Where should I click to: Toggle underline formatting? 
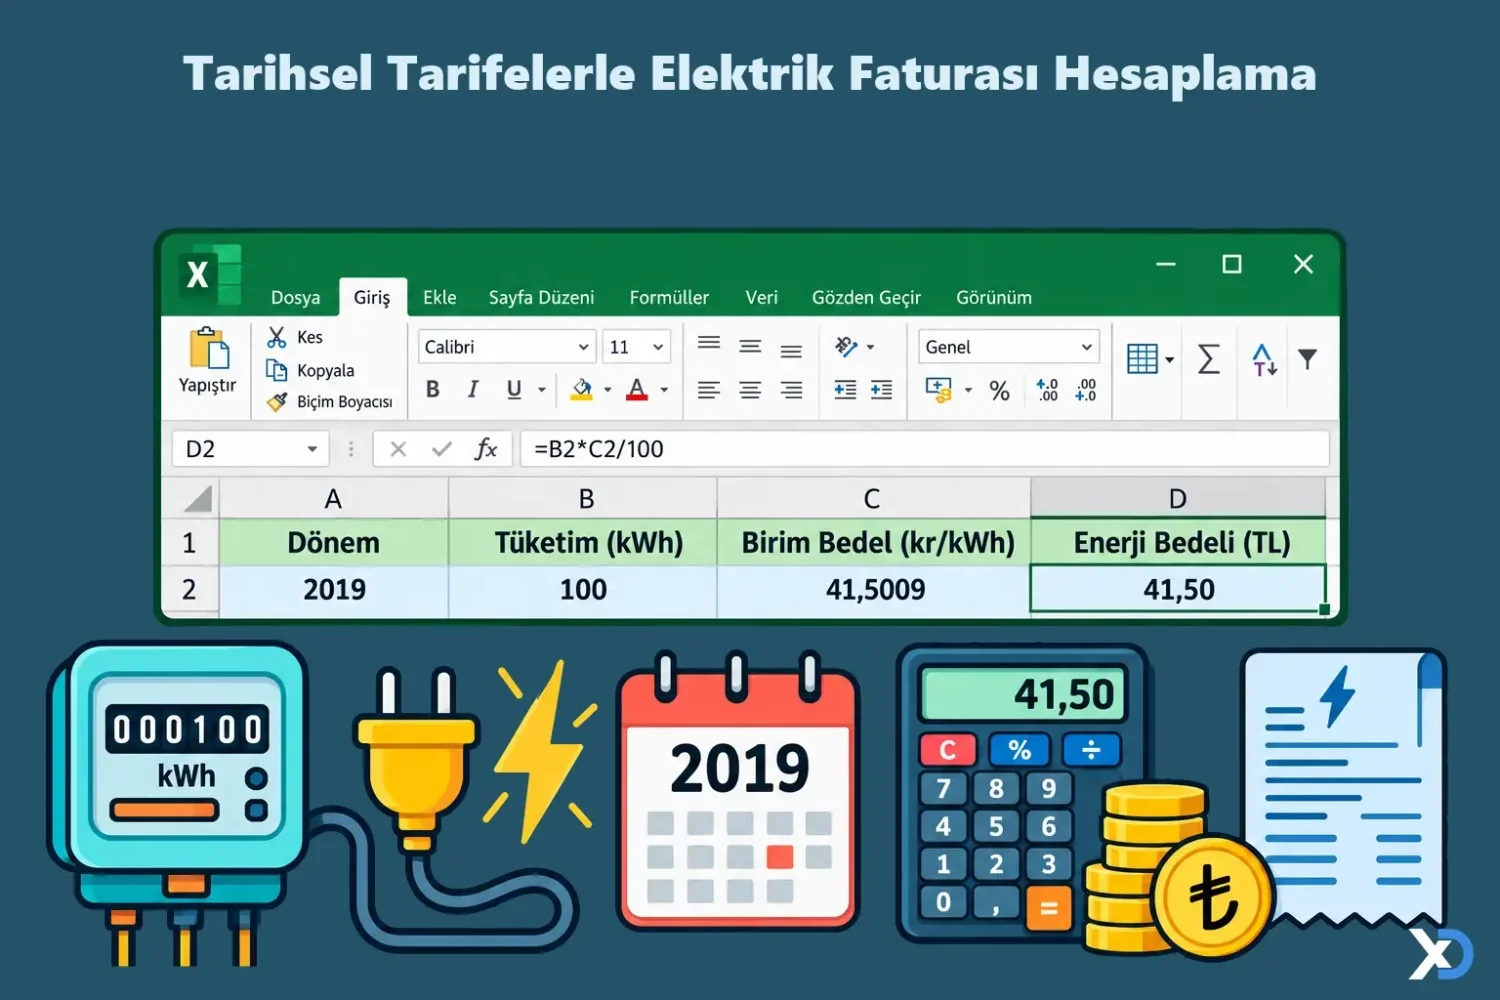pos(514,389)
